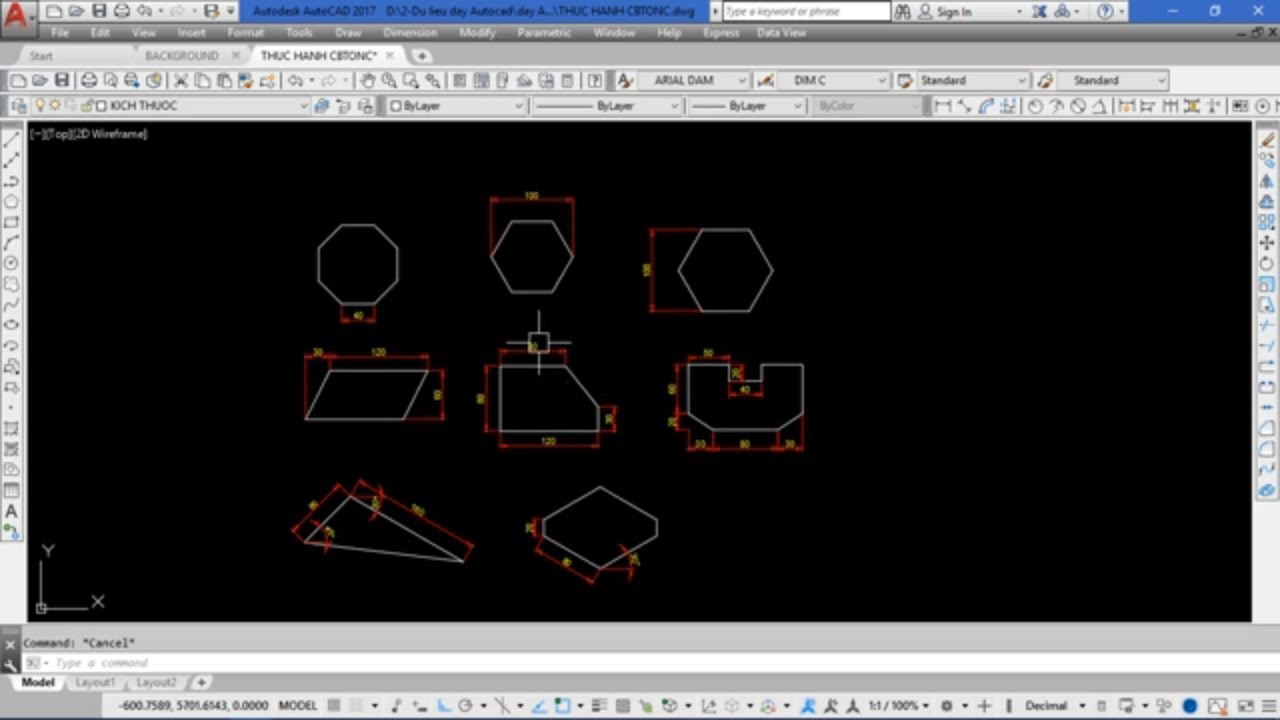This screenshot has width=1280, height=720.
Task: Open the ARIAL DAM text style dropdown
Action: pyautogui.click(x=741, y=80)
